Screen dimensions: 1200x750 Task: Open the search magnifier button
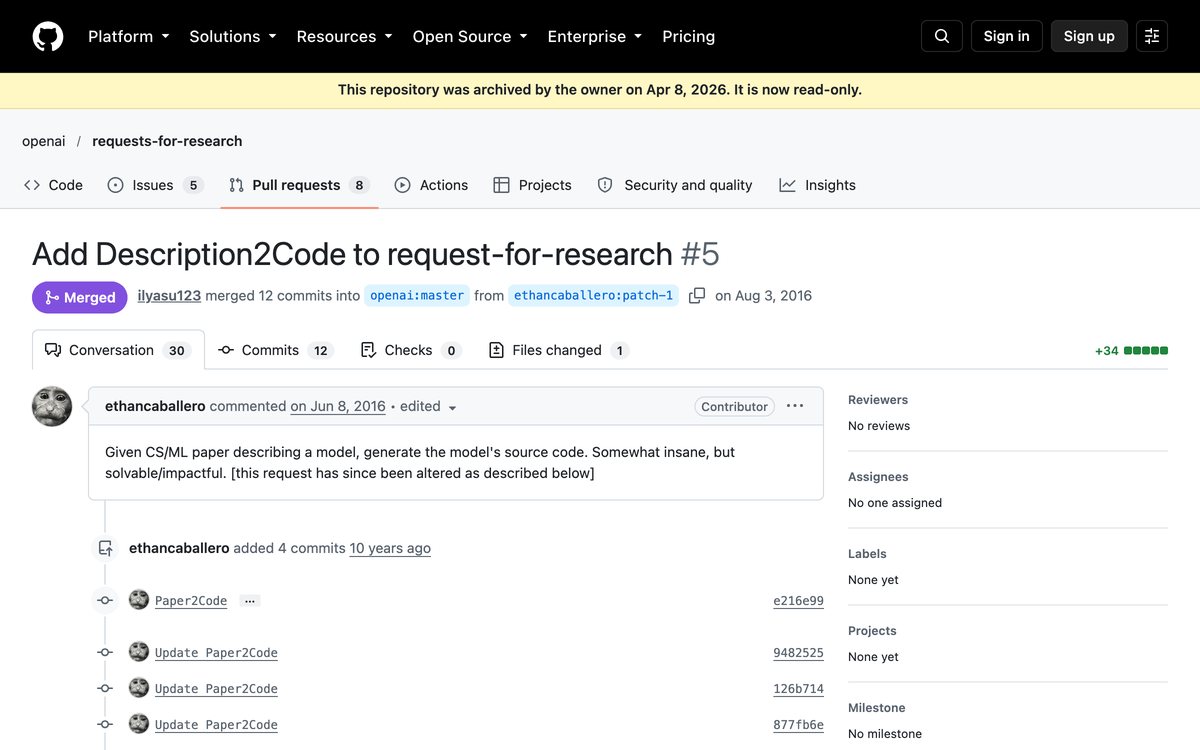tap(942, 36)
